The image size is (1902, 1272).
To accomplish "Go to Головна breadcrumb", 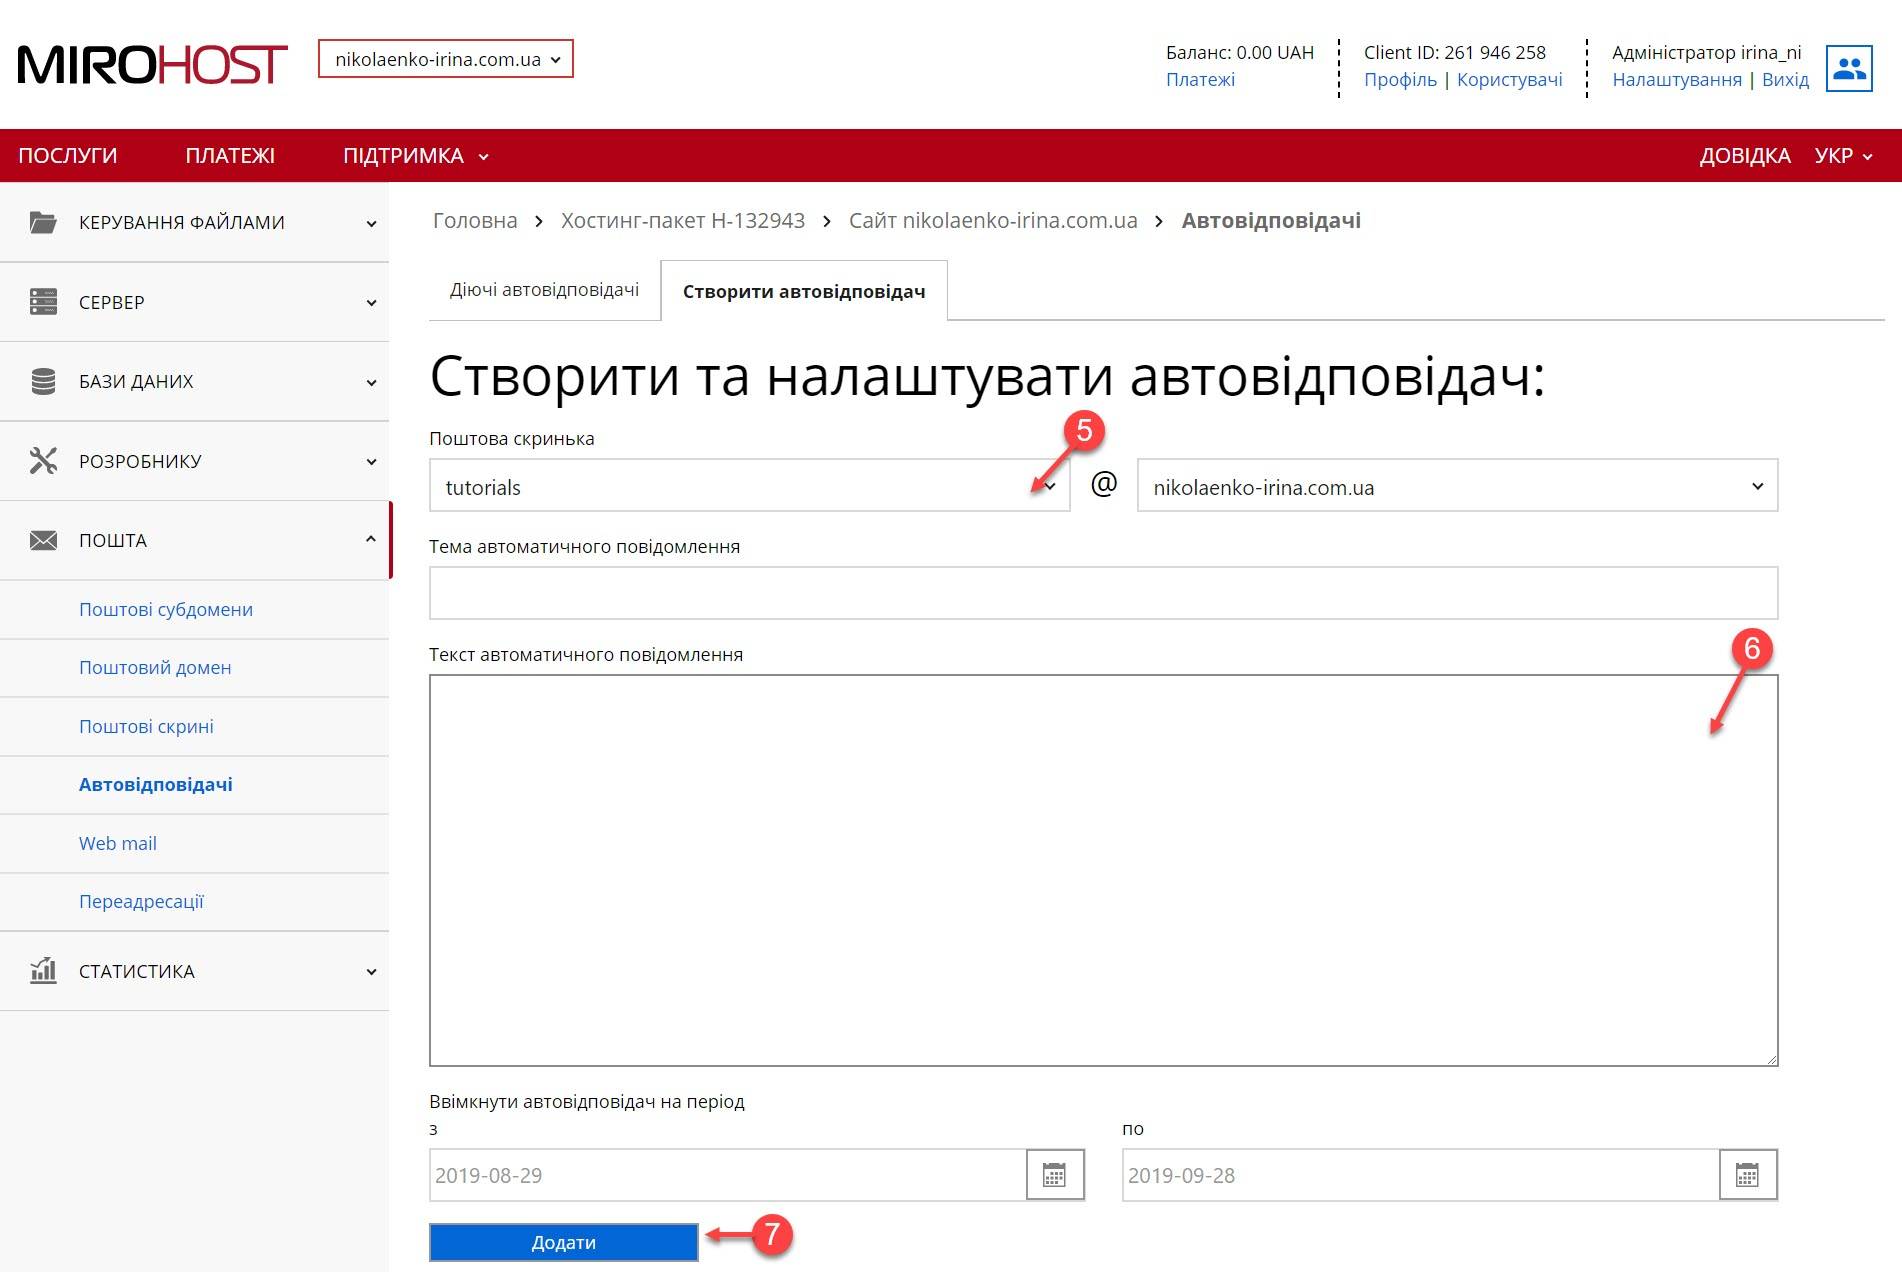I will point(475,220).
